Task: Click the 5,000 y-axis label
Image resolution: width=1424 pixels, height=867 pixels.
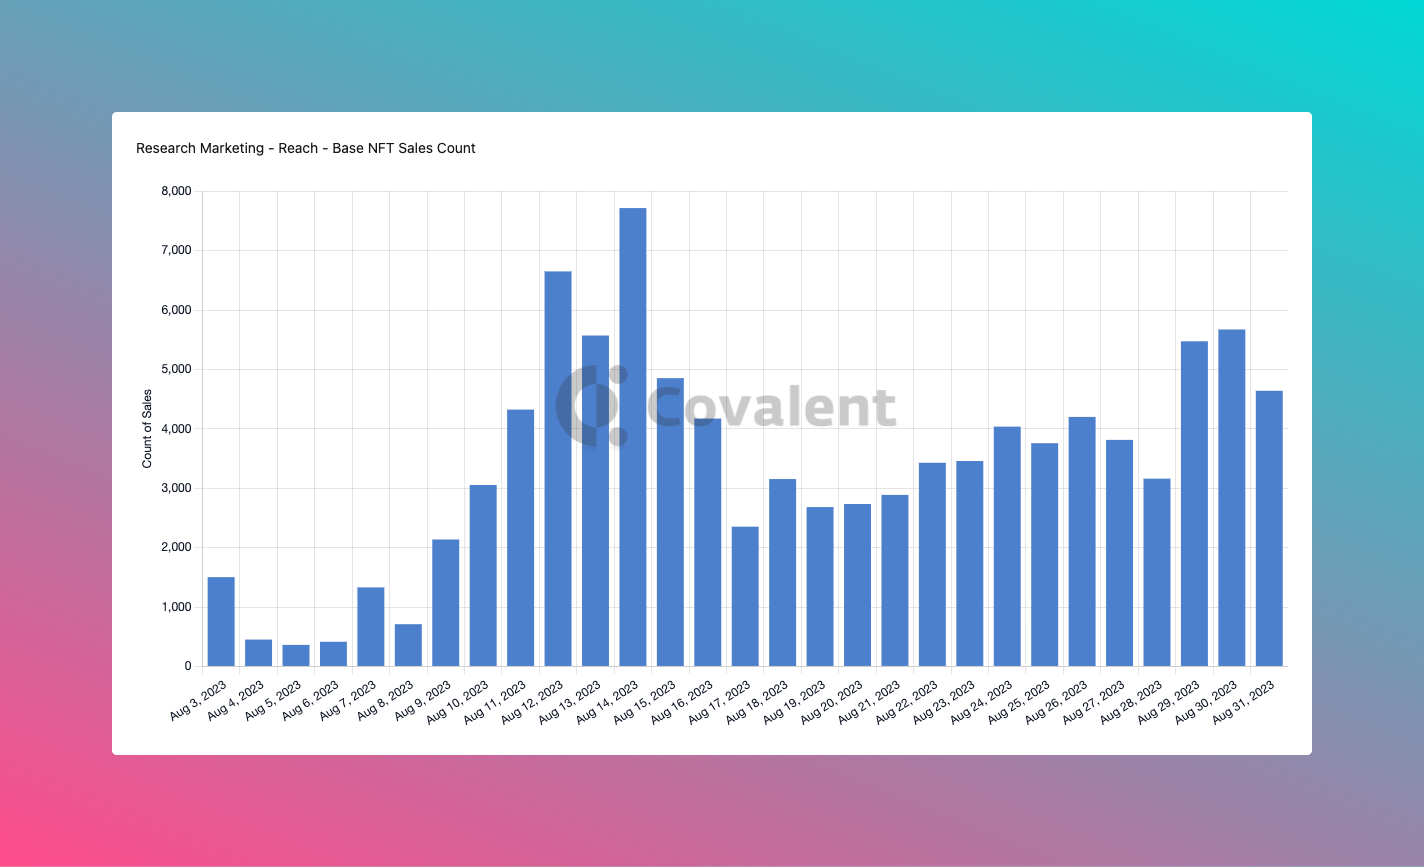Action: click(176, 369)
